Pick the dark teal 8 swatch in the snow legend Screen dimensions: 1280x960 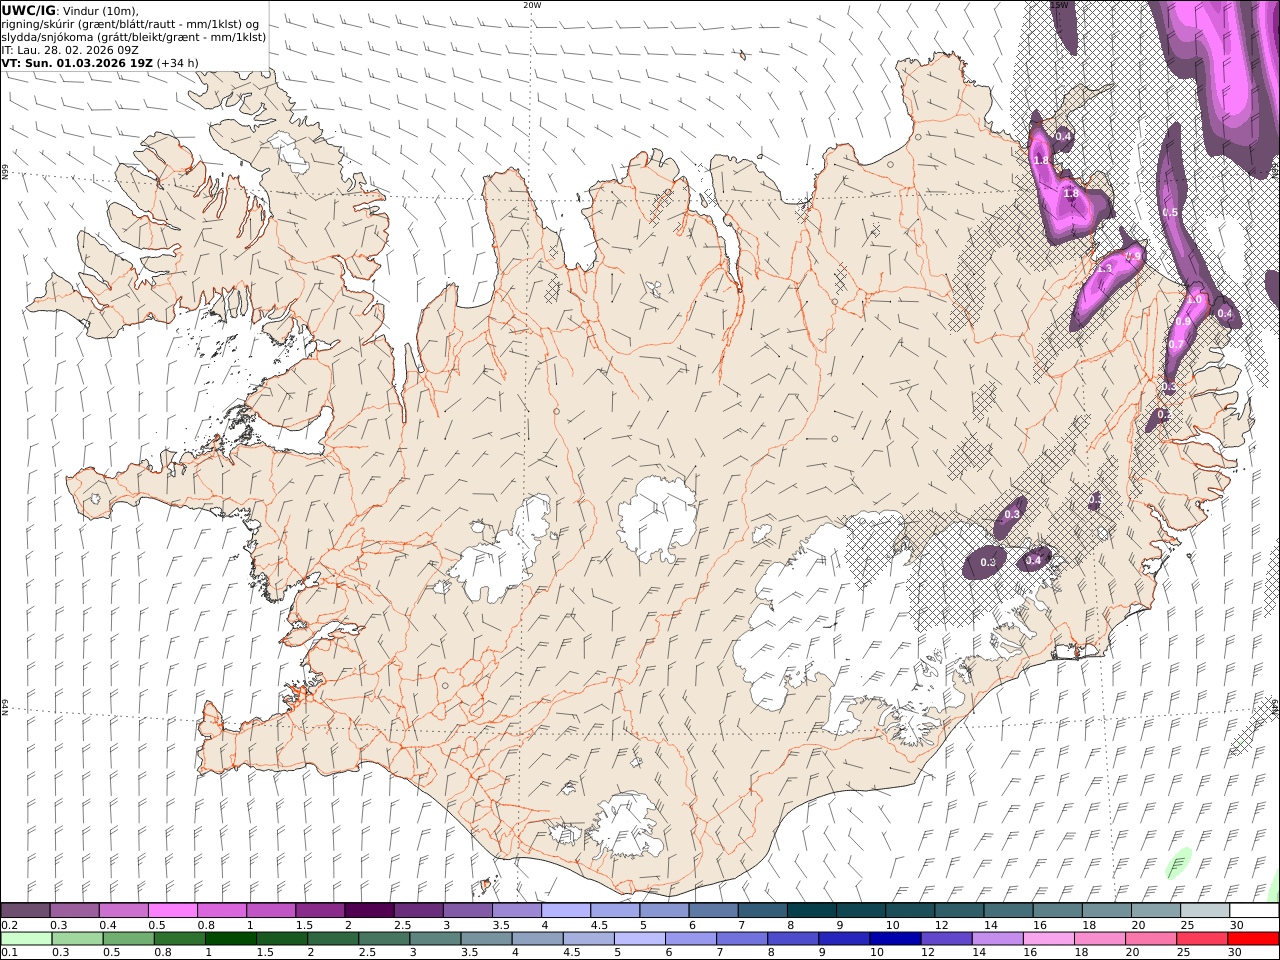tap(812, 911)
